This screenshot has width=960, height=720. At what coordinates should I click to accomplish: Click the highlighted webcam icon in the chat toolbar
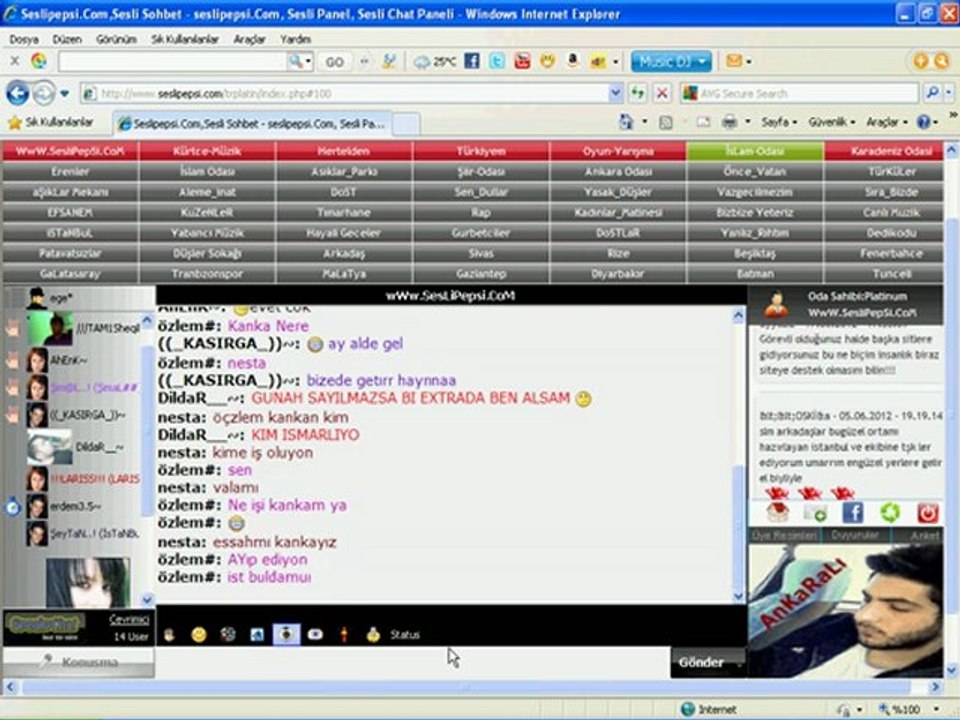click(286, 634)
